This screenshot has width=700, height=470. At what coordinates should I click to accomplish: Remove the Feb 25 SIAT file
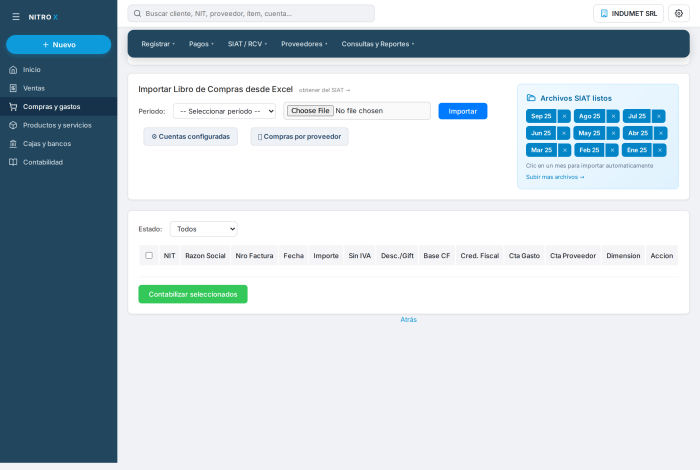coord(612,150)
